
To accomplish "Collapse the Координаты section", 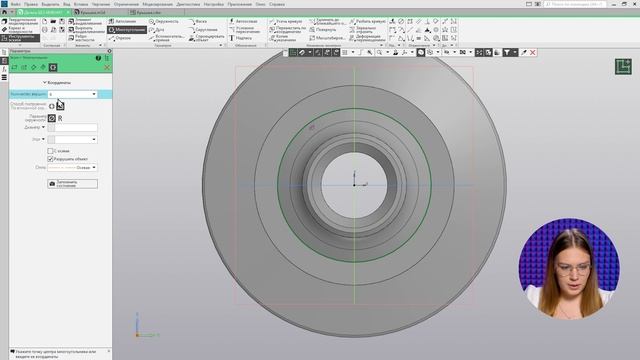I will tap(57, 82).
